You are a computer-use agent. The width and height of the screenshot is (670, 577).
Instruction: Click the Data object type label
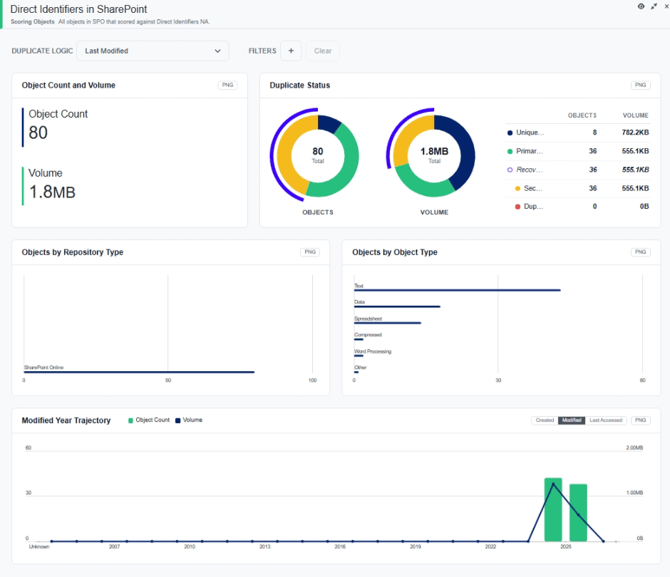[359, 302]
